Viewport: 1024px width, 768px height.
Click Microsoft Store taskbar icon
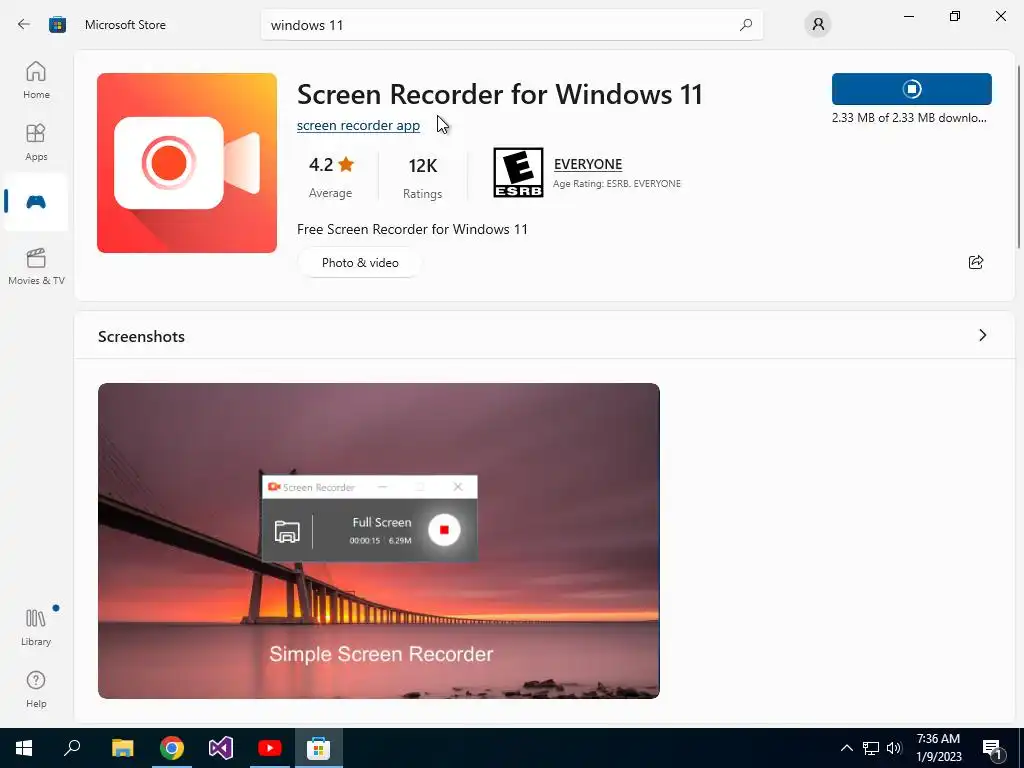pos(319,748)
